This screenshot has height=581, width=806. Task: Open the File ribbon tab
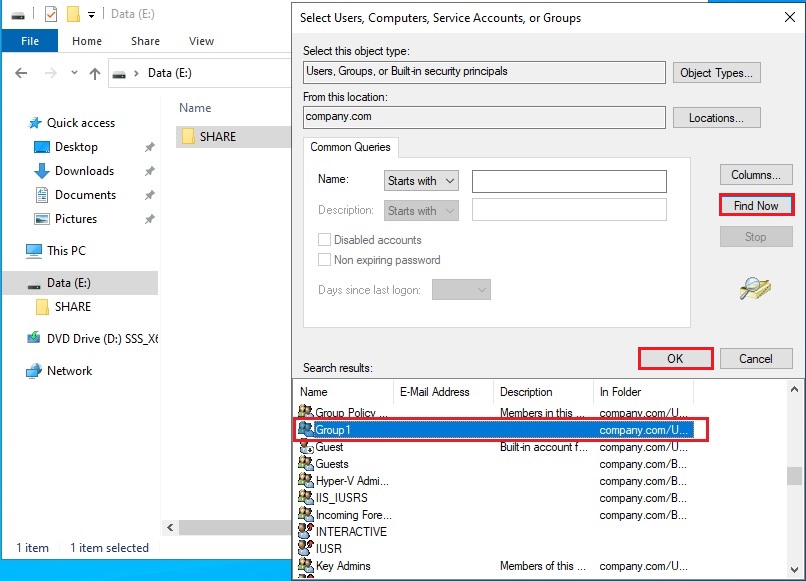(29, 41)
